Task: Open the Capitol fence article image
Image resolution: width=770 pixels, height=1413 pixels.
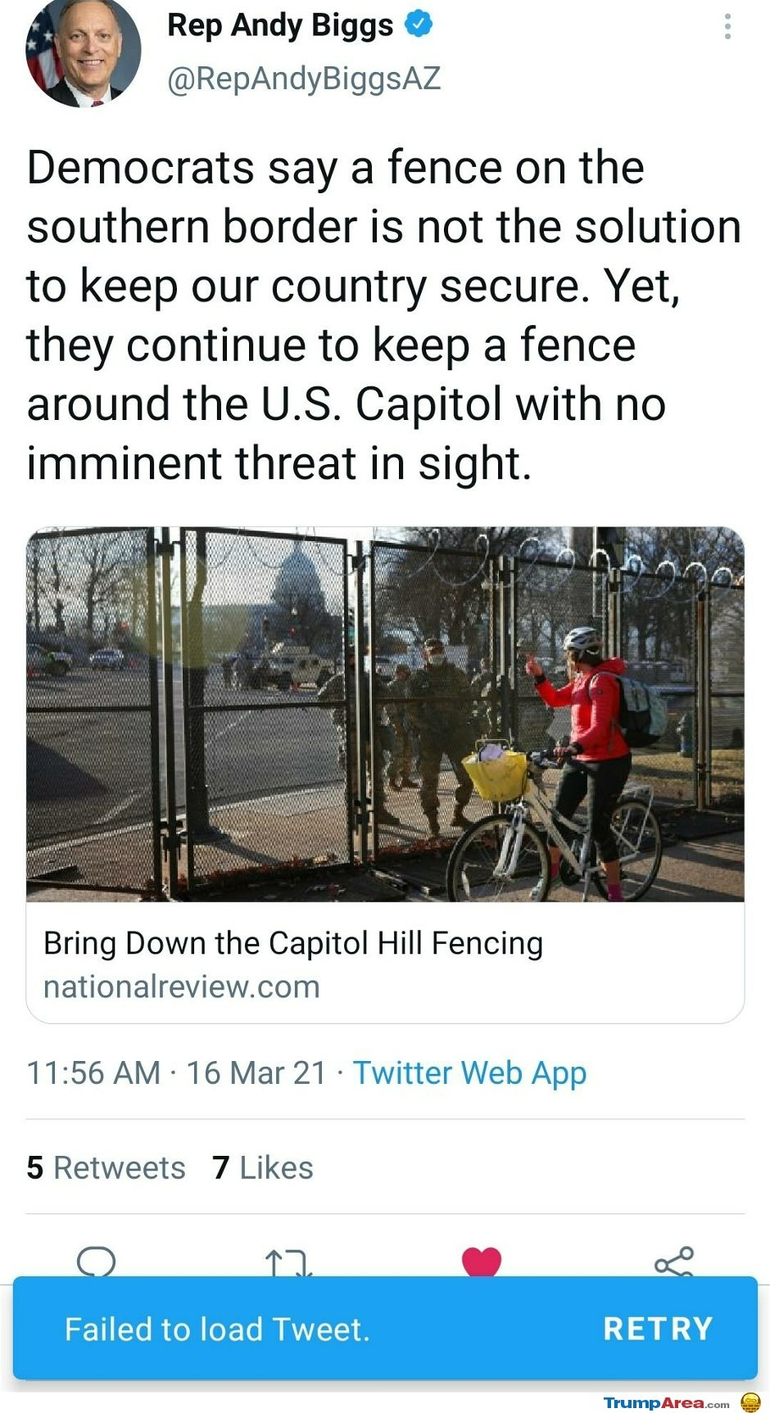Action: [x=385, y=714]
